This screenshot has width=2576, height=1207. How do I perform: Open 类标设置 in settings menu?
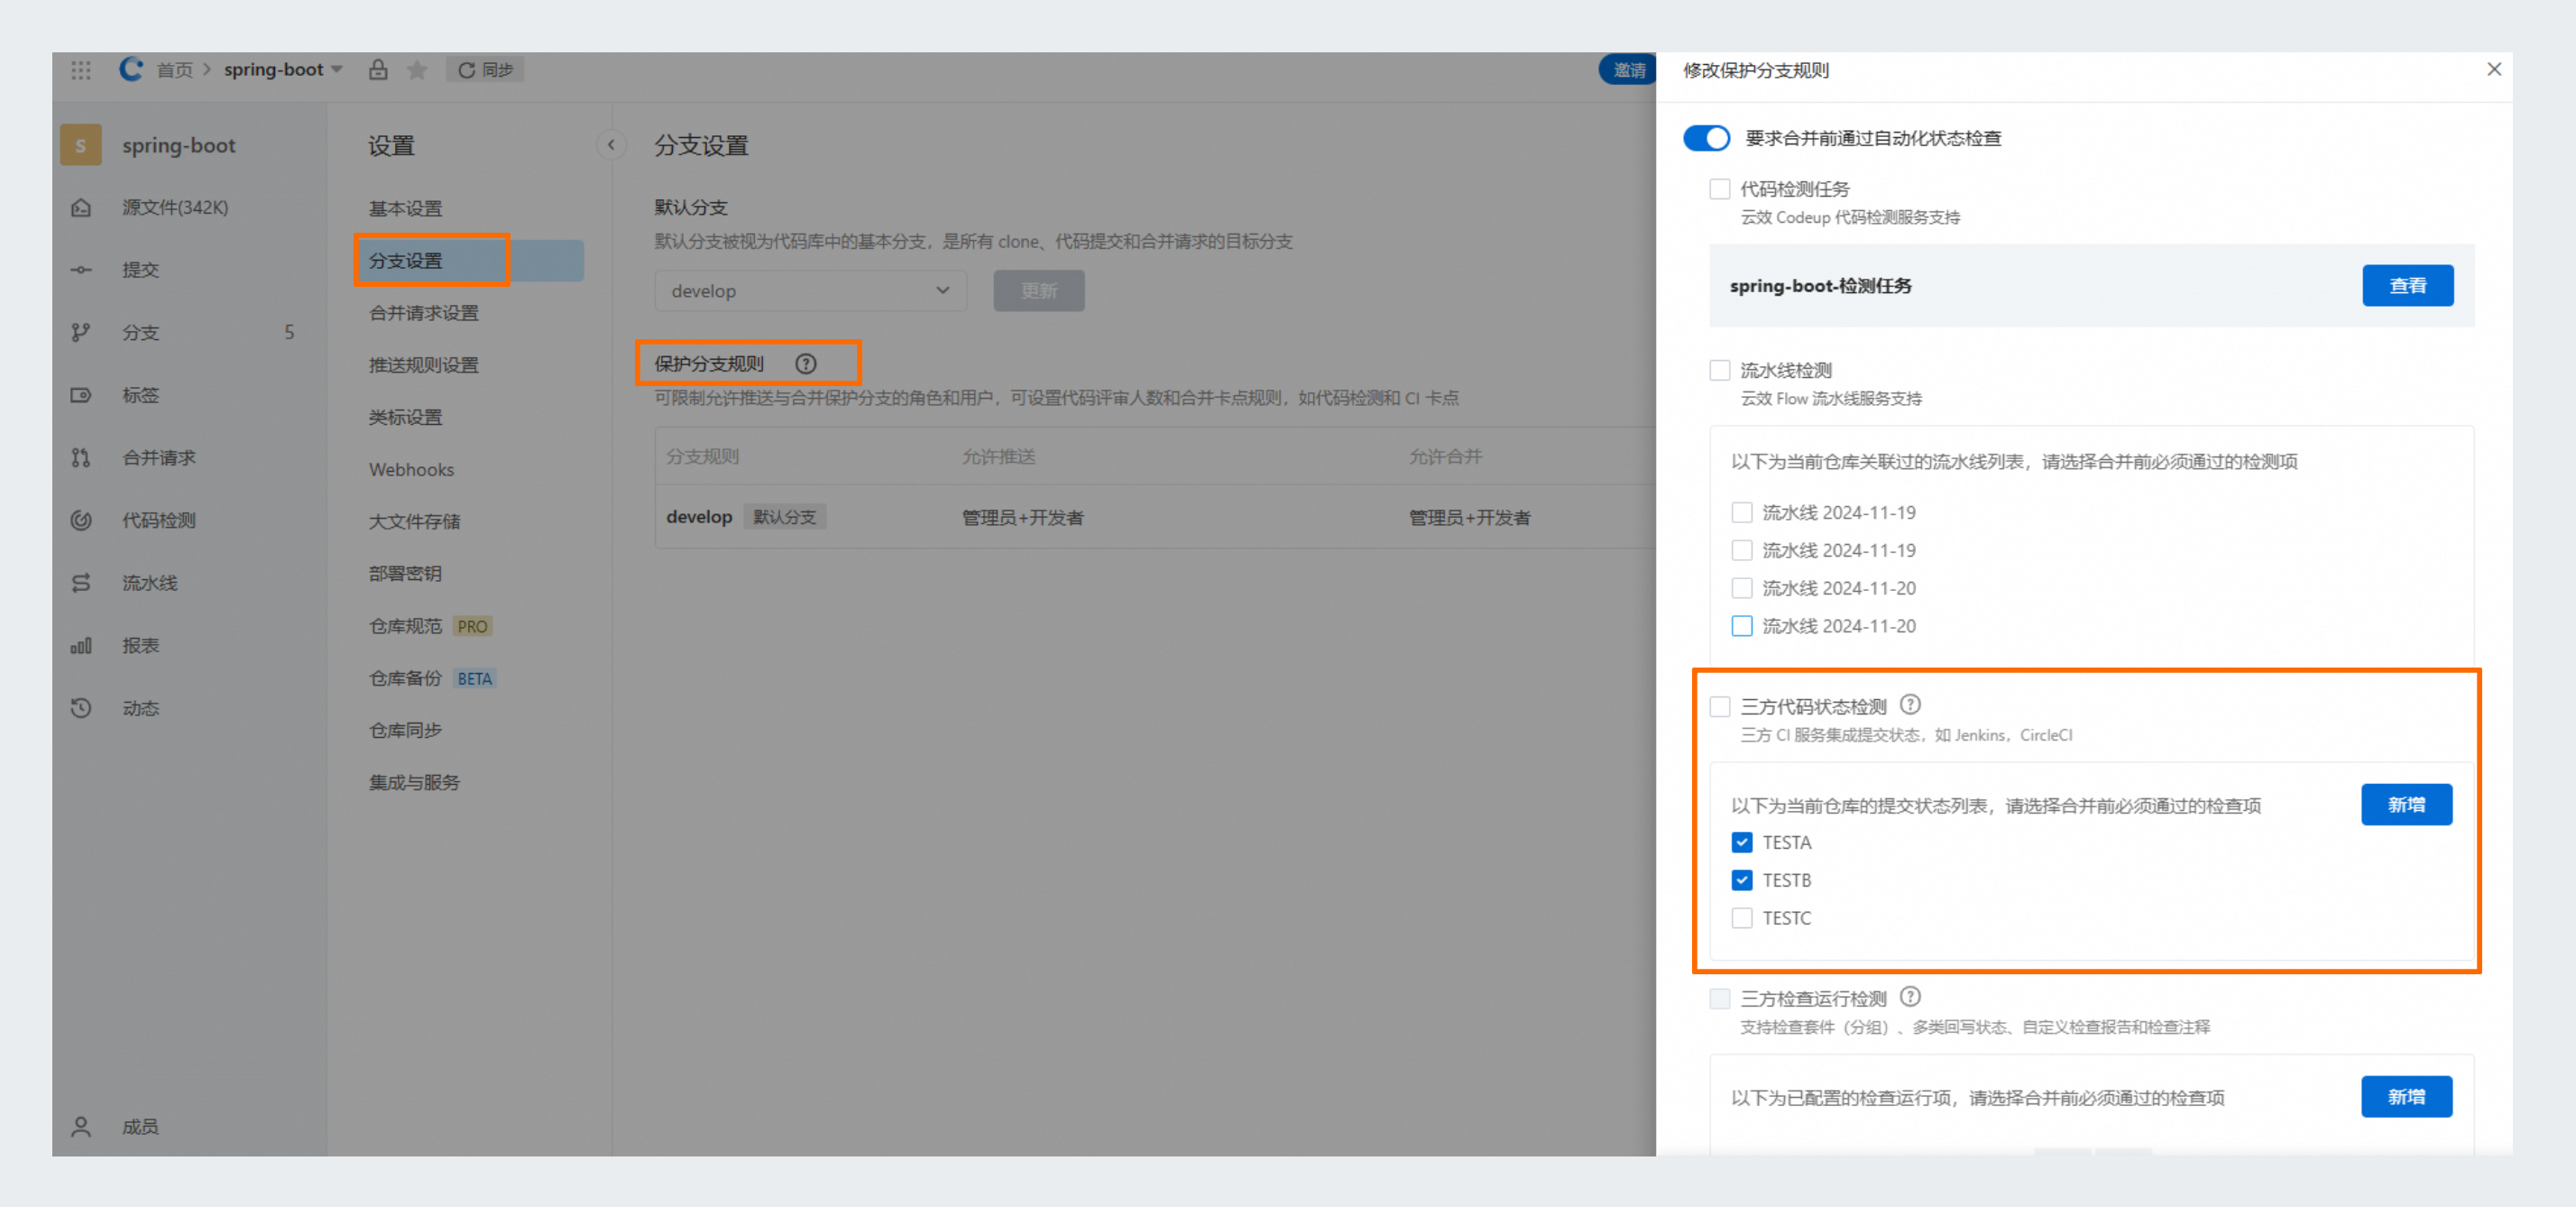click(405, 417)
